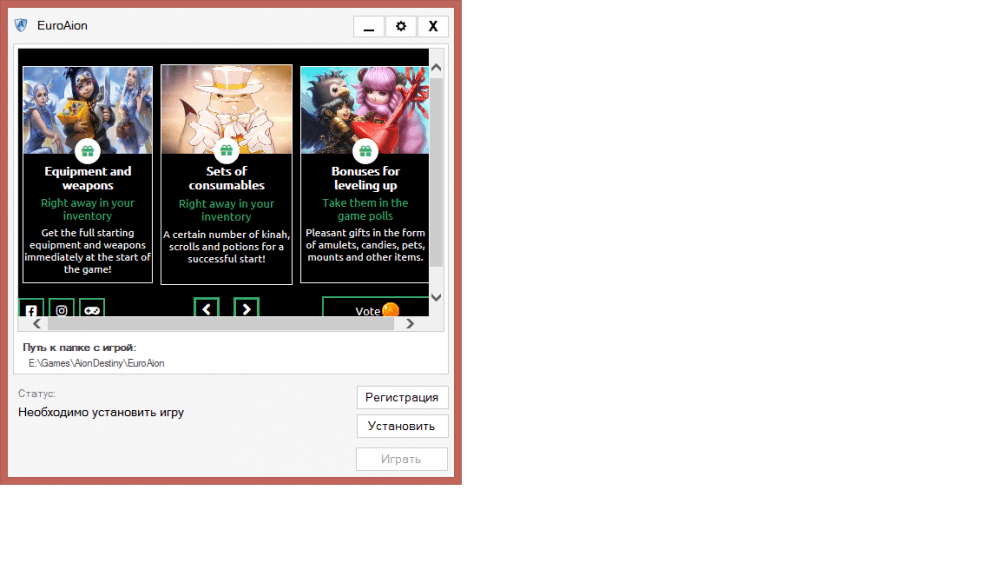Click the Играть button

click(x=402, y=459)
